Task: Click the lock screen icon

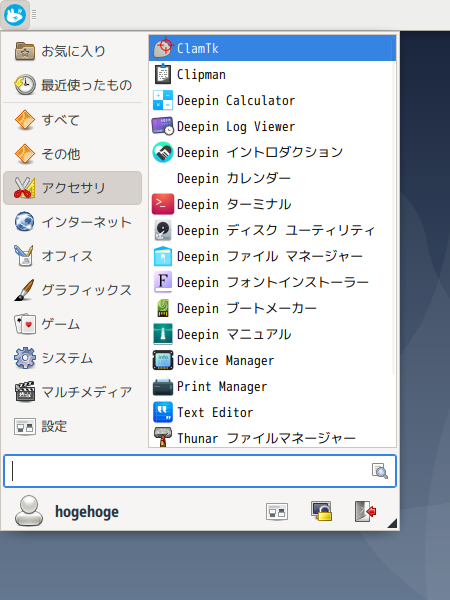Action: click(x=321, y=511)
